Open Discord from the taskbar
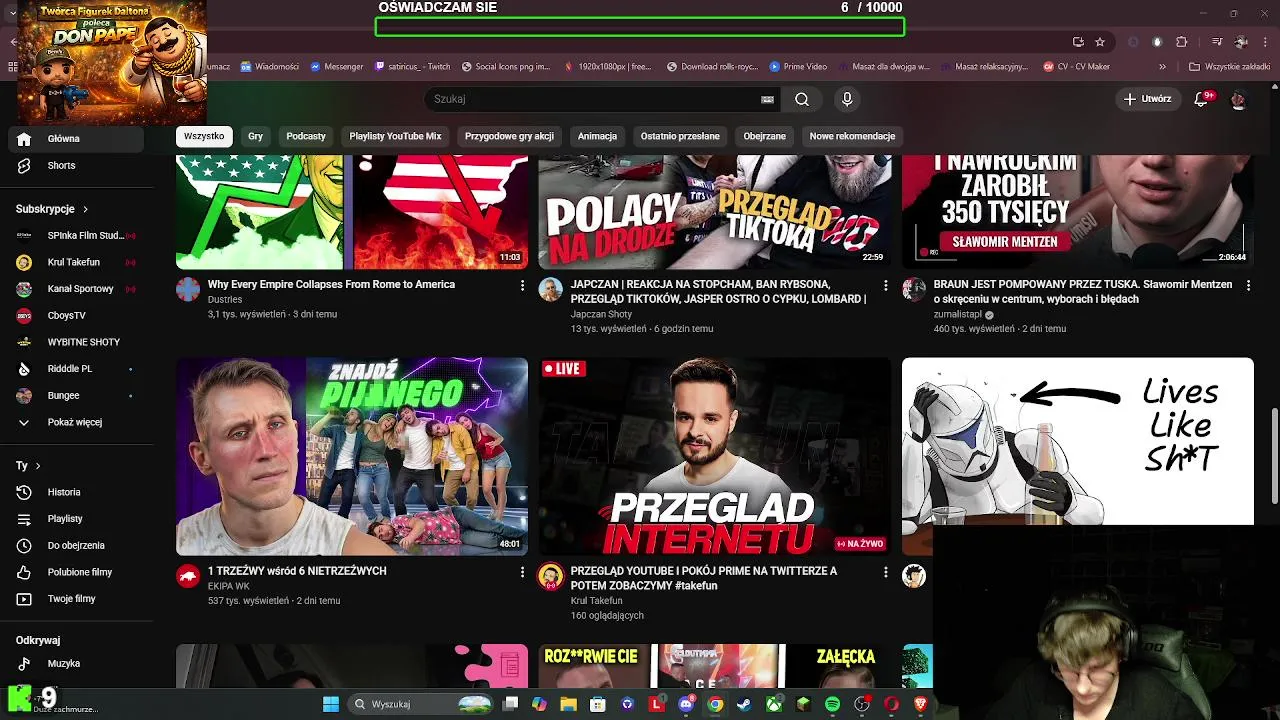Viewport: 1280px width, 720px height. (686, 704)
